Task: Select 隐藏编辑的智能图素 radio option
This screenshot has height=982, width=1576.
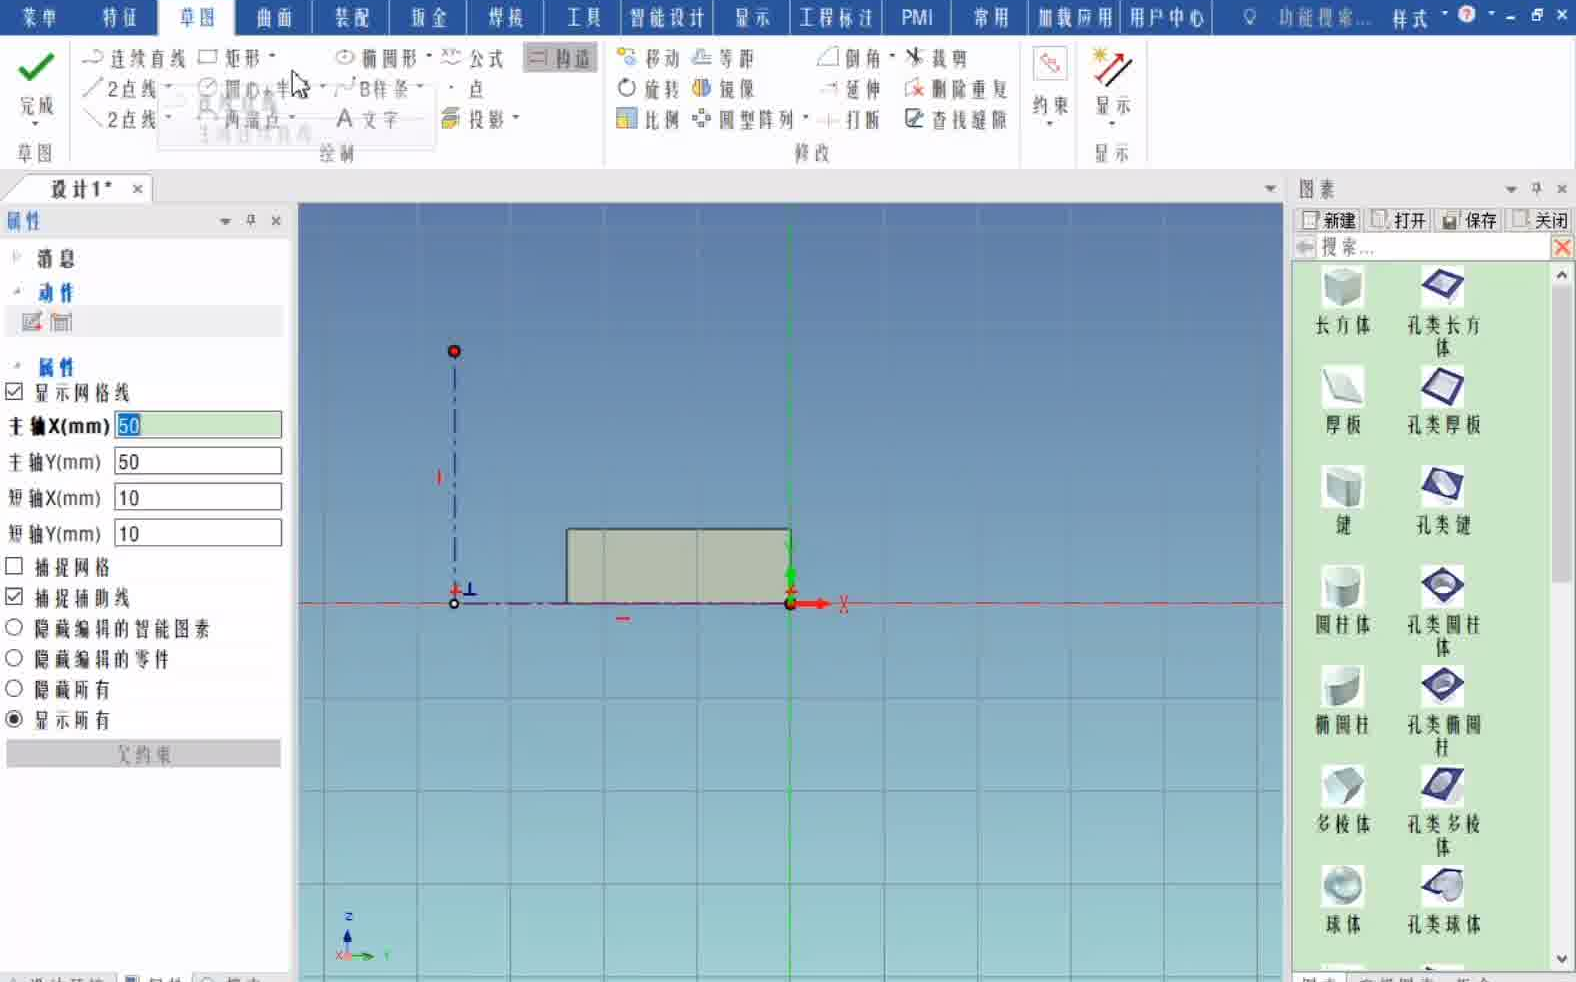Action: tap(14, 628)
